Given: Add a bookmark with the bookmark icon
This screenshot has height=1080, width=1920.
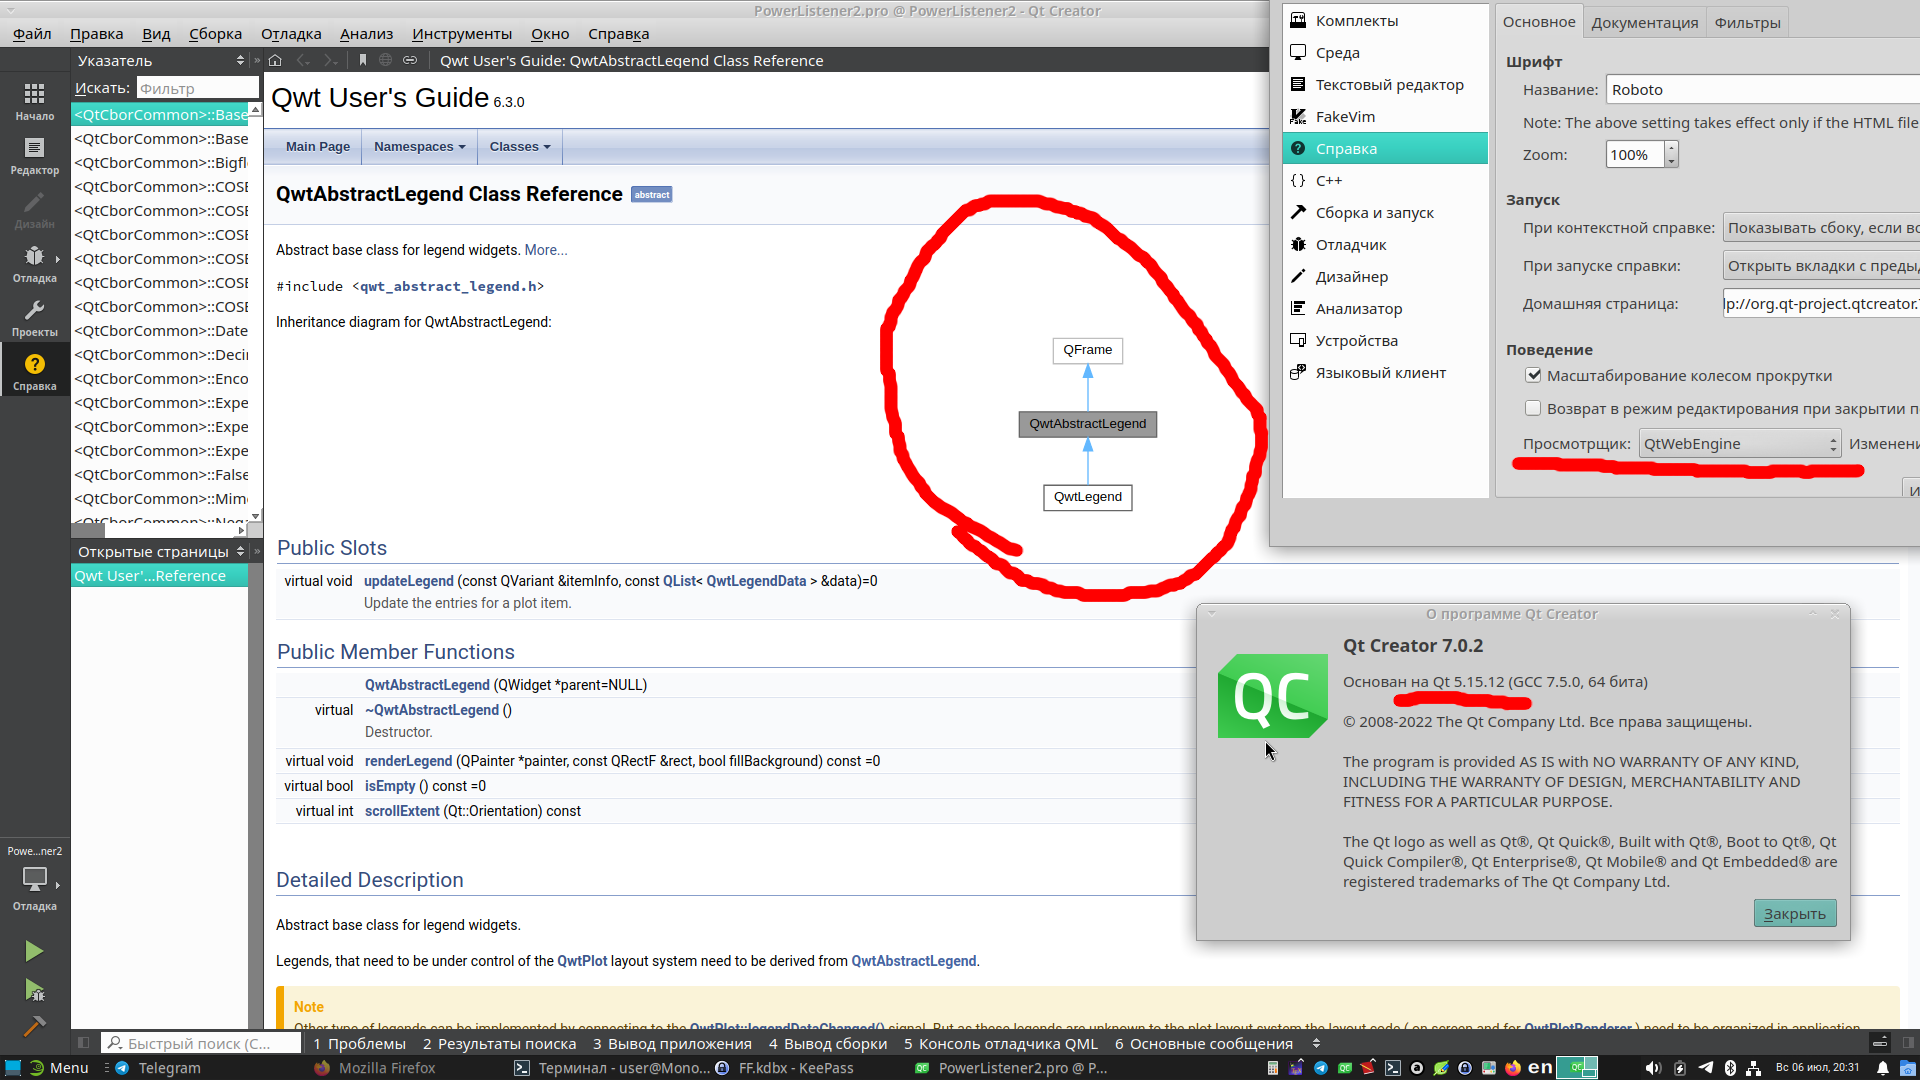Looking at the screenshot, I should (x=363, y=60).
